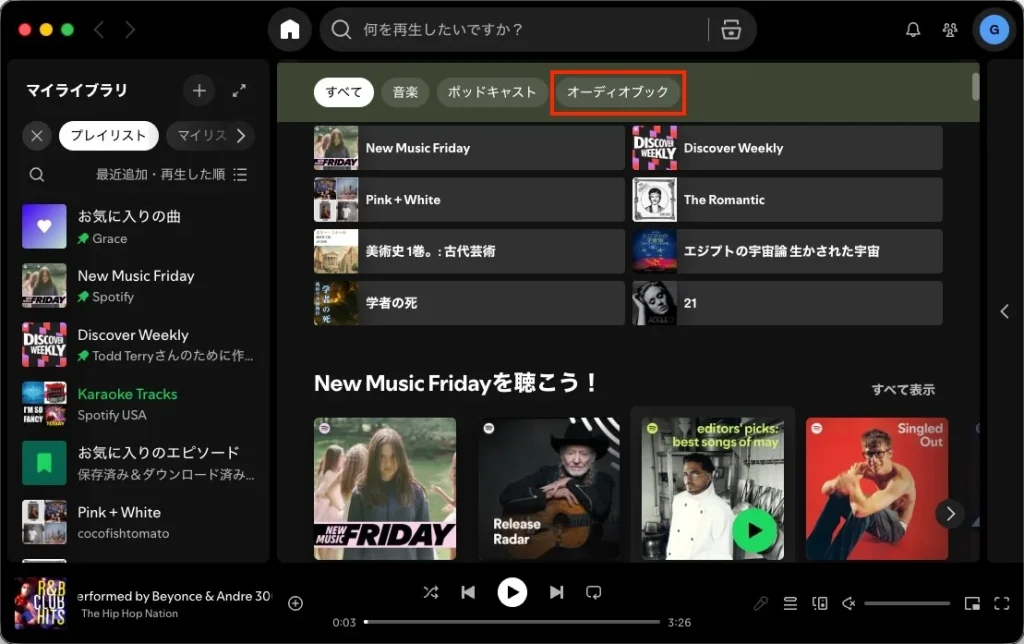Open お気に入りのエピソード in library
The width and height of the screenshot is (1024, 644).
click(x=139, y=463)
